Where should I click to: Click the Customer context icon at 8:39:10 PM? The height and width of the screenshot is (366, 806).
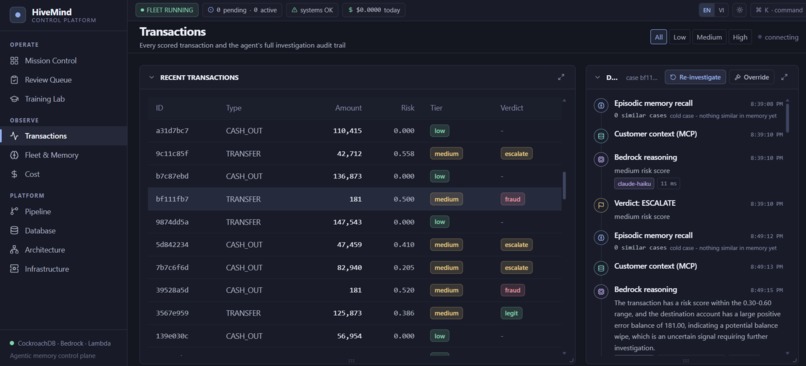pos(600,136)
